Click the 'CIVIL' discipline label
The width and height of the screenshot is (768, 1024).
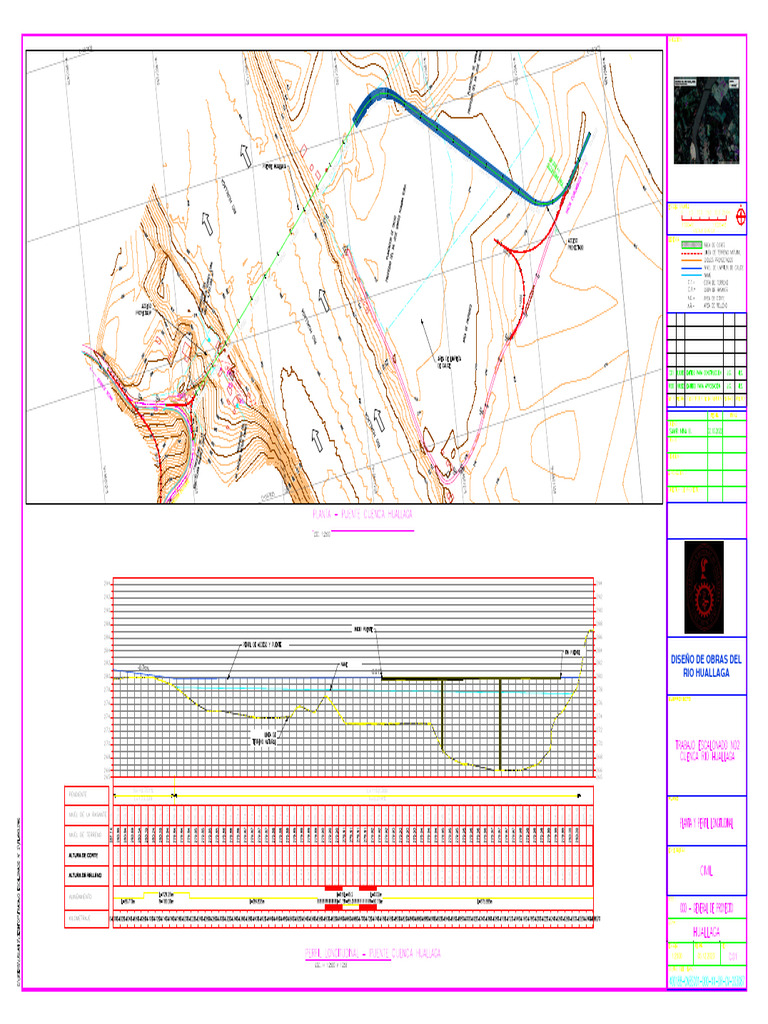point(706,870)
